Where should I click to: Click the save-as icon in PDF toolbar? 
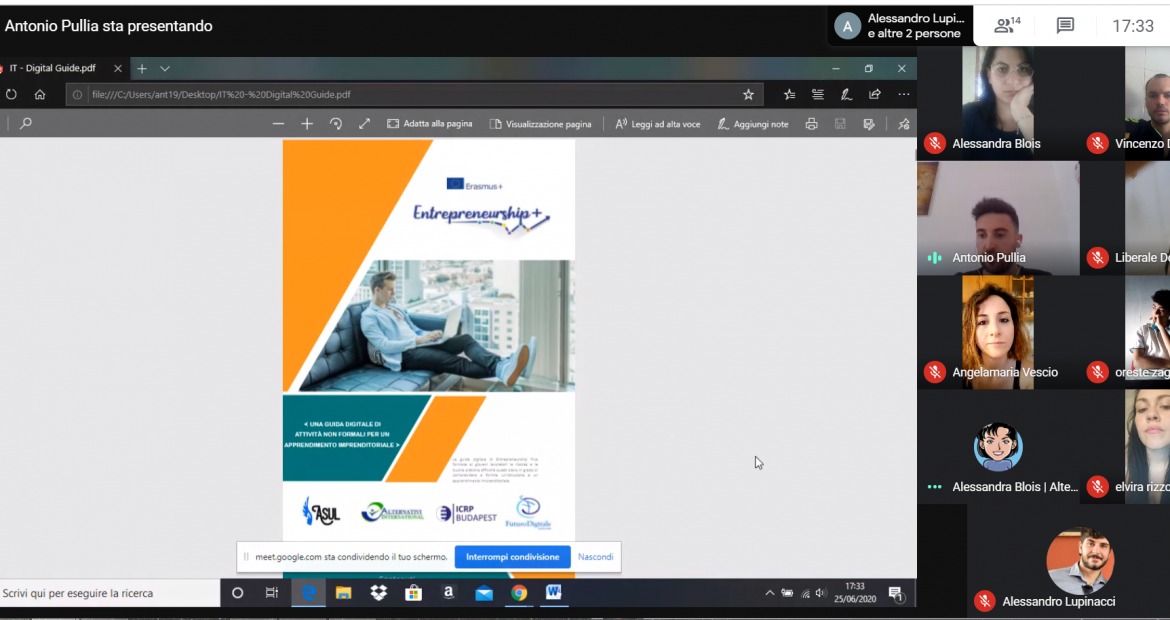[869, 124]
